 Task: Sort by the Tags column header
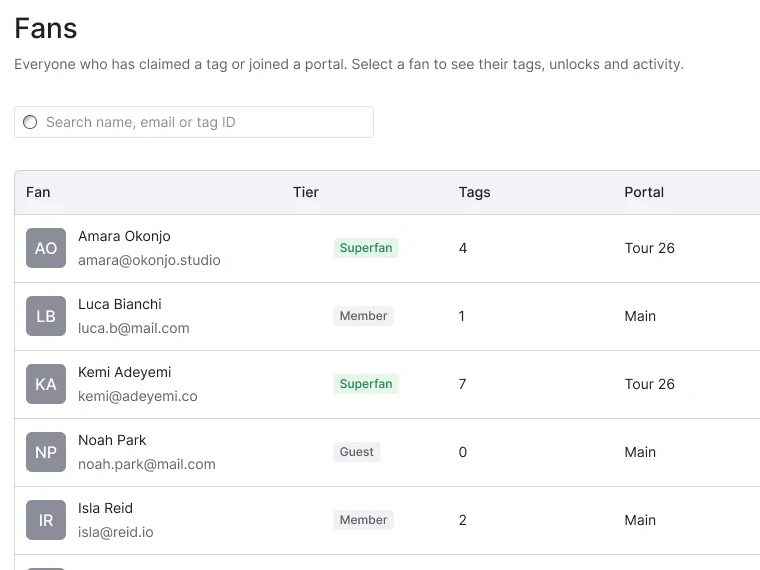(x=475, y=192)
